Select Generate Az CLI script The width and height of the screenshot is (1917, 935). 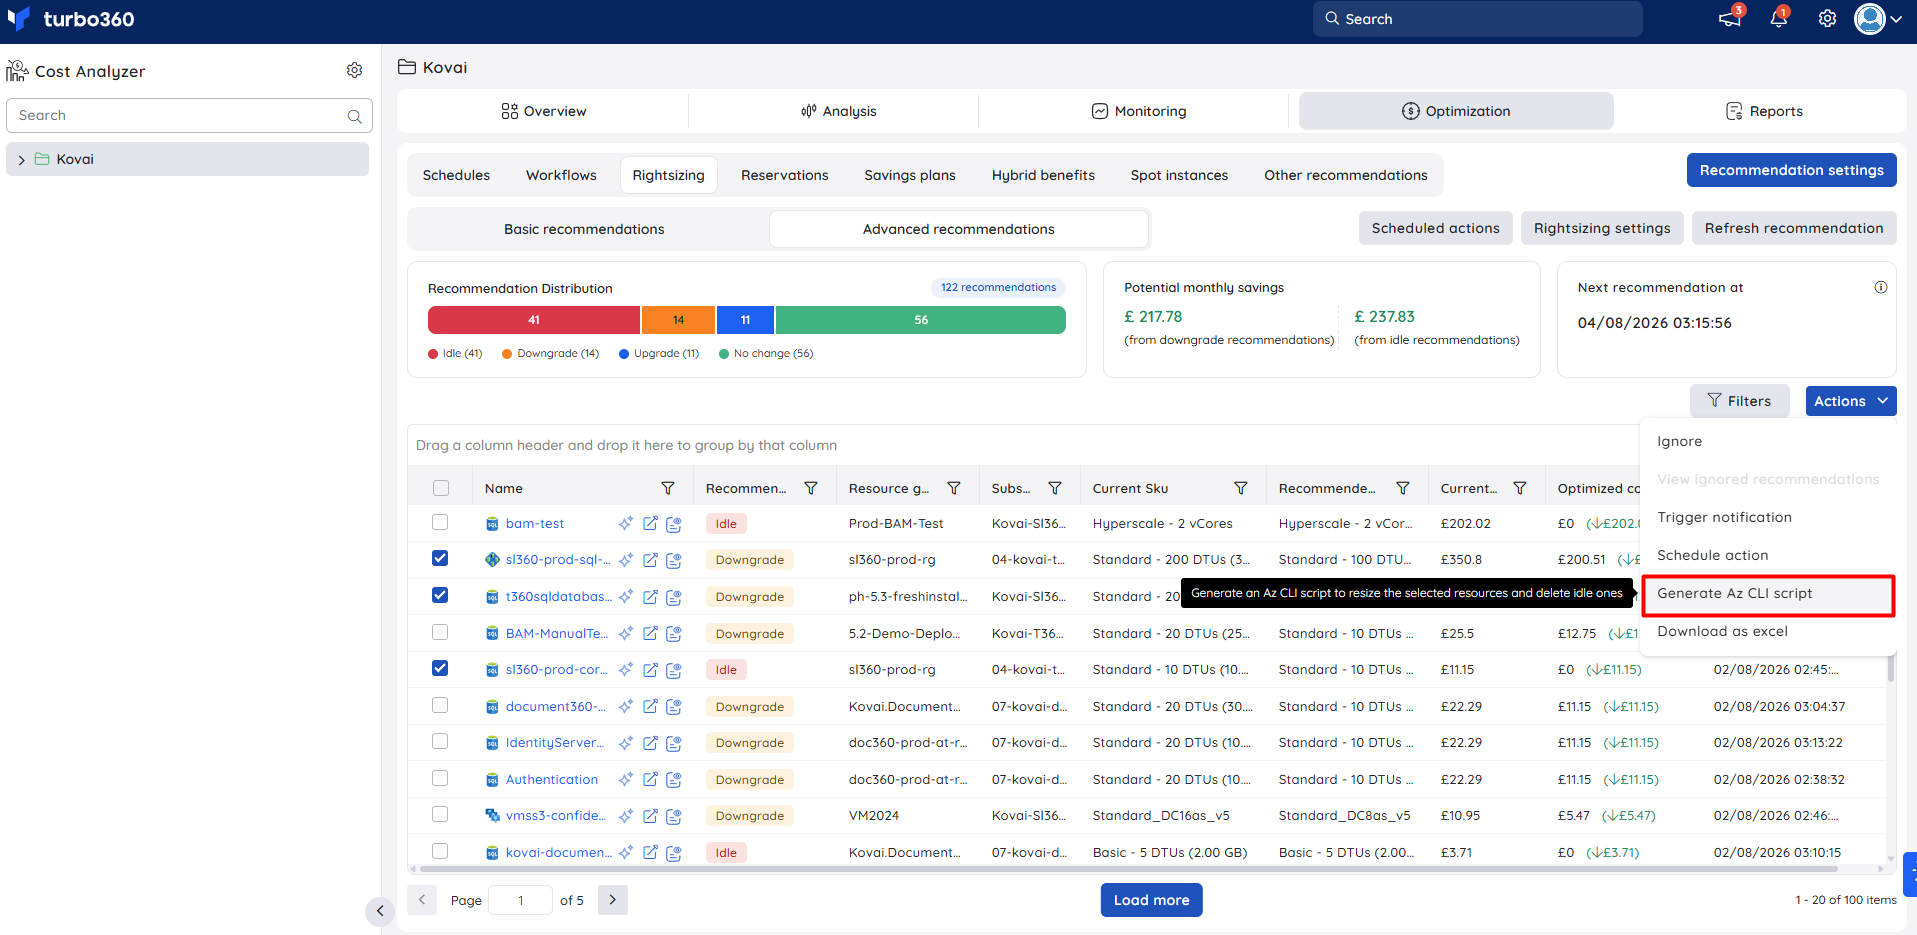point(1768,594)
